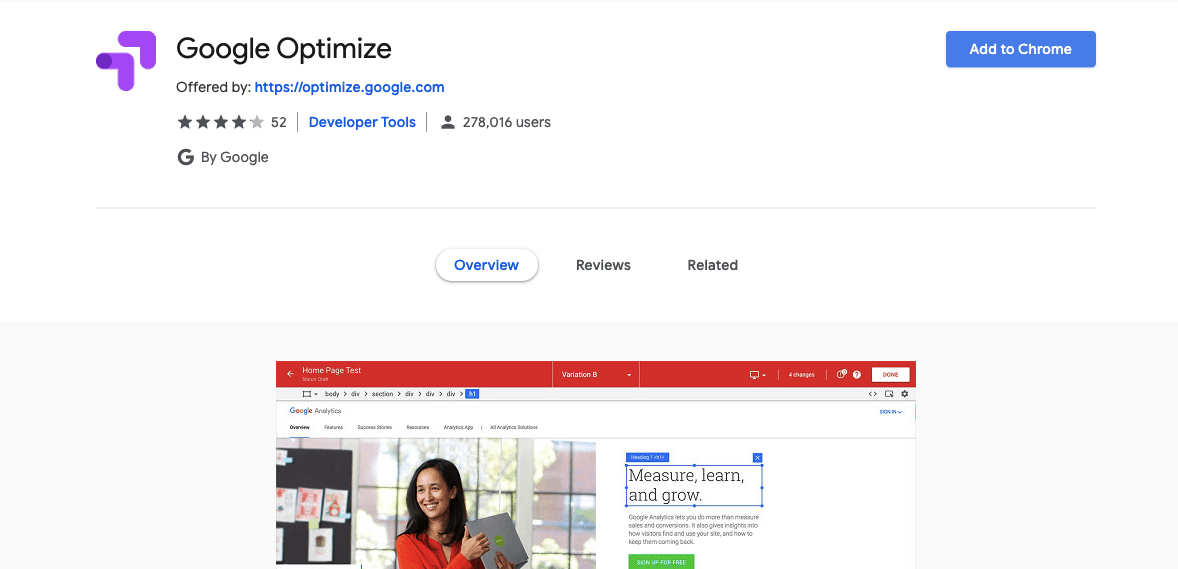Expand the SIGN IN dropdown in preview

pyautogui.click(x=891, y=412)
